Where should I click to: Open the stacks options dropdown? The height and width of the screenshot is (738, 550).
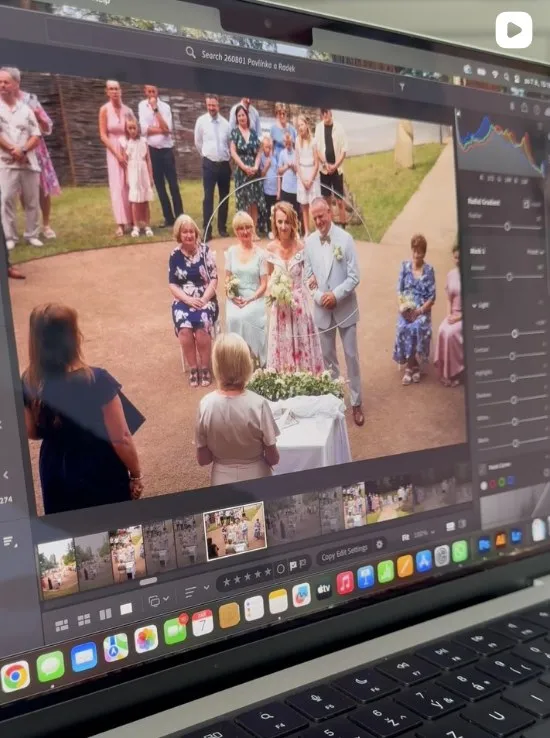click(158, 601)
